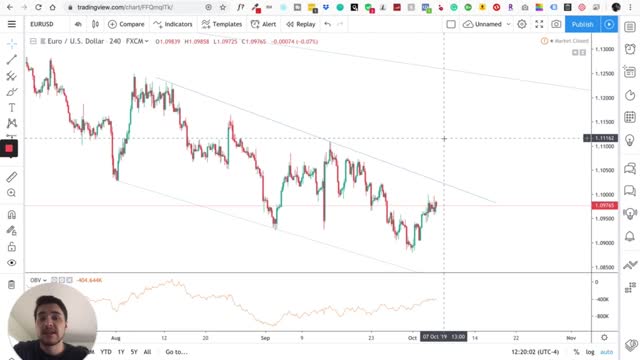
Task: Open the data window grid icon
Action: coord(630,72)
